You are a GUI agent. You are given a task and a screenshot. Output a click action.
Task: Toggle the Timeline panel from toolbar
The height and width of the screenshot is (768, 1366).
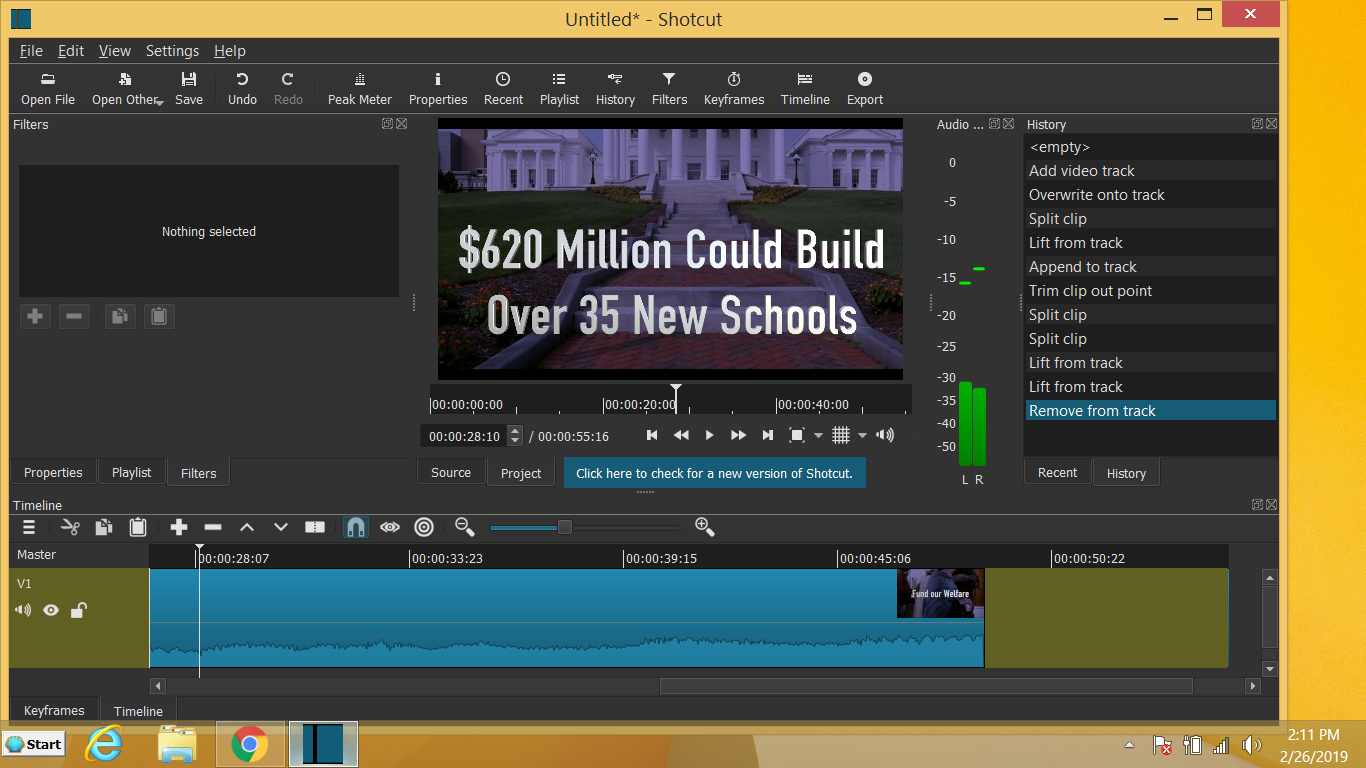click(805, 88)
